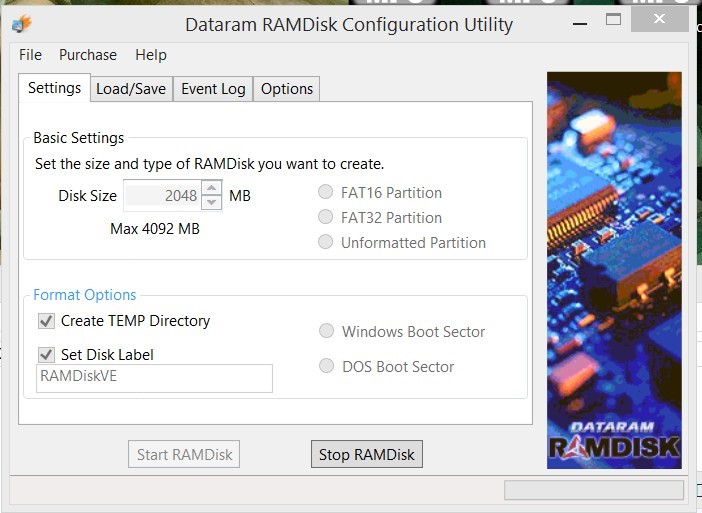The width and height of the screenshot is (702, 513).
Task: Click the Dataram app icon in title bar
Action: 21,24
